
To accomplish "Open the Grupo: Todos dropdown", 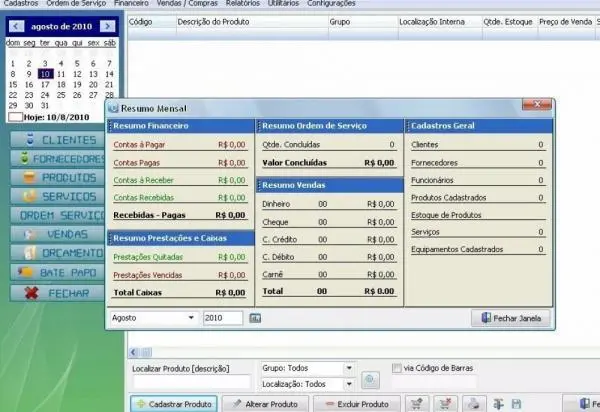I will coord(348,367).
